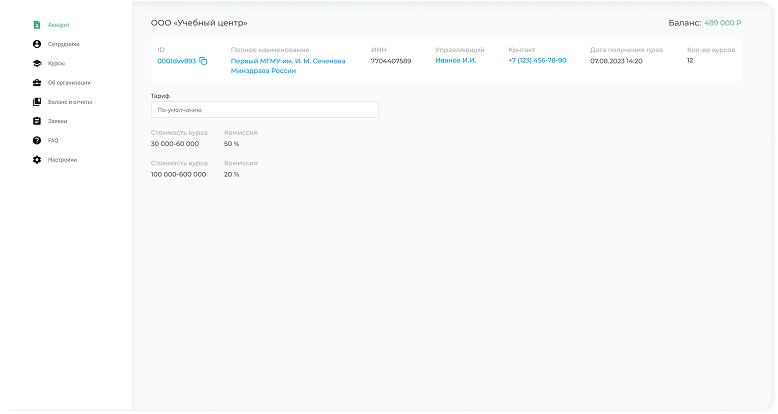
Task: Copy the organization ID with copy icon
Action: tap(203, 61)
